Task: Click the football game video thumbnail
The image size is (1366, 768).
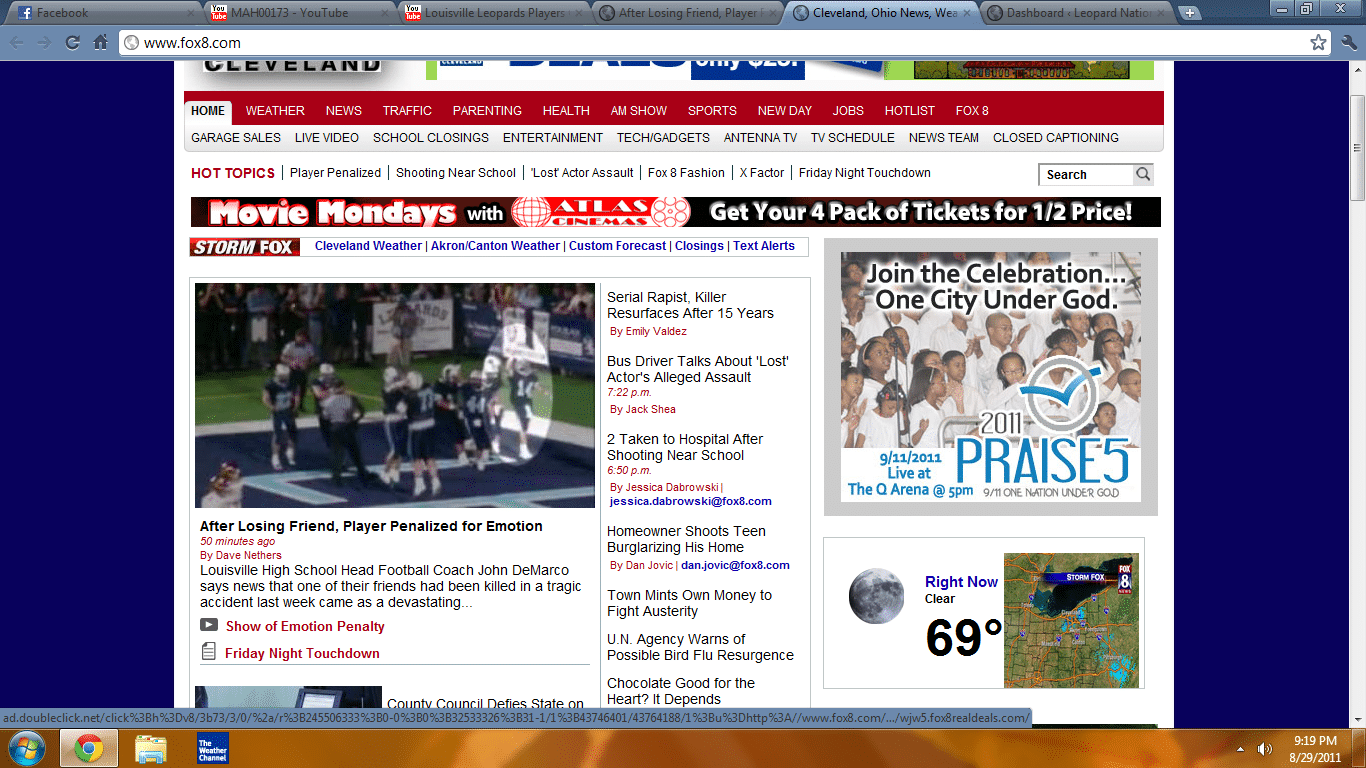Action: point(394,395)
